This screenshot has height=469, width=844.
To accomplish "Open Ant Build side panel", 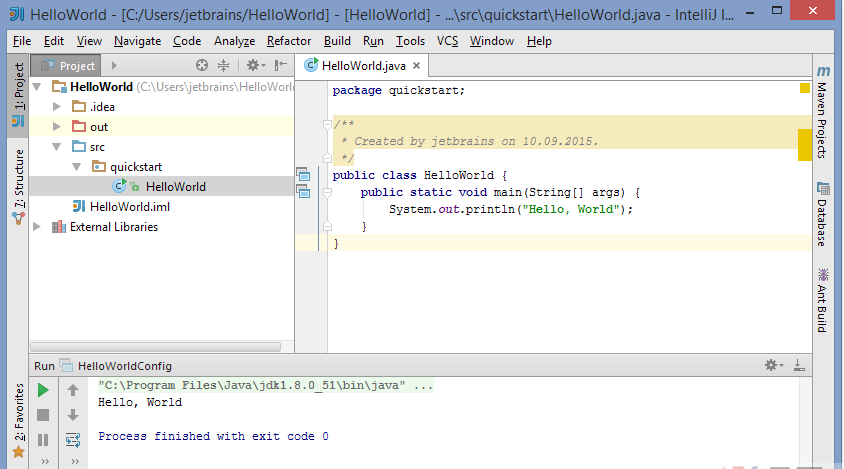I will tap(822, 300).
